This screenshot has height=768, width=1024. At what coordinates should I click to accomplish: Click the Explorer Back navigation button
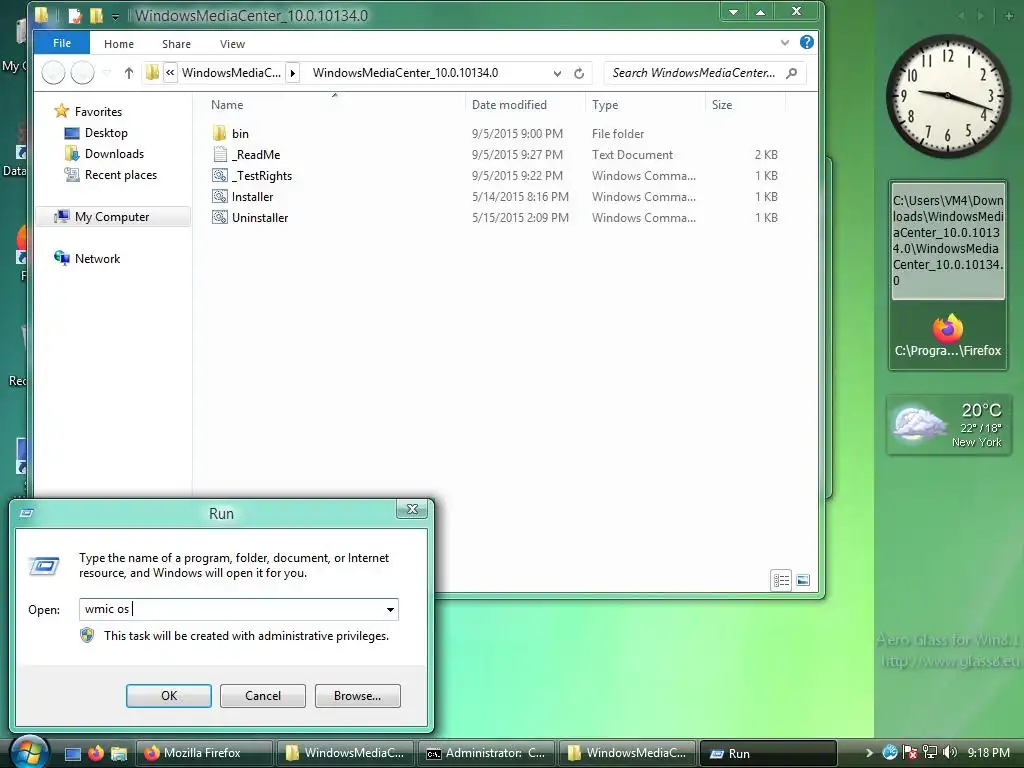(x=54, y=72)
